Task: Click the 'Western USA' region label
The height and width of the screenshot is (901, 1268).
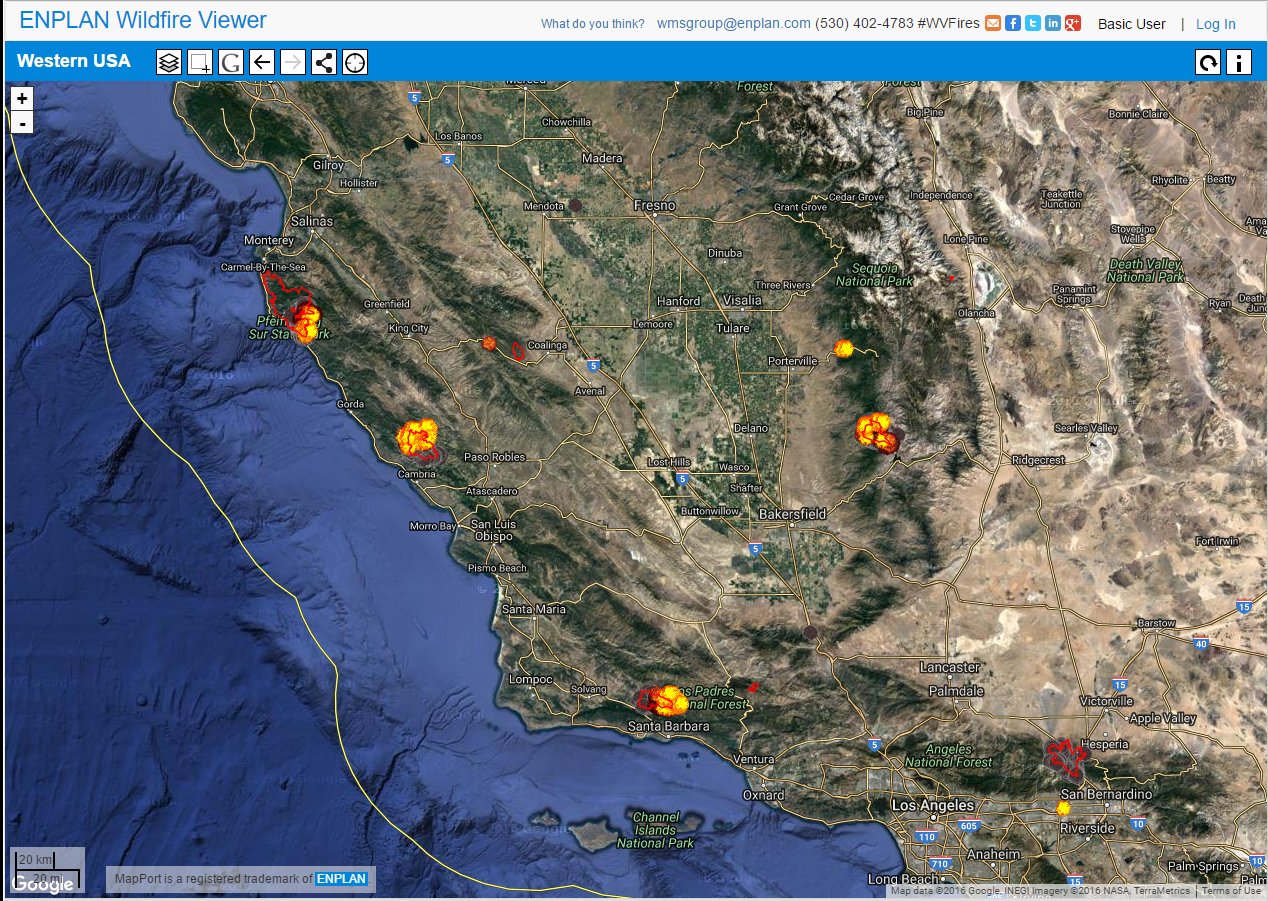Action: (x=74, y=61)
